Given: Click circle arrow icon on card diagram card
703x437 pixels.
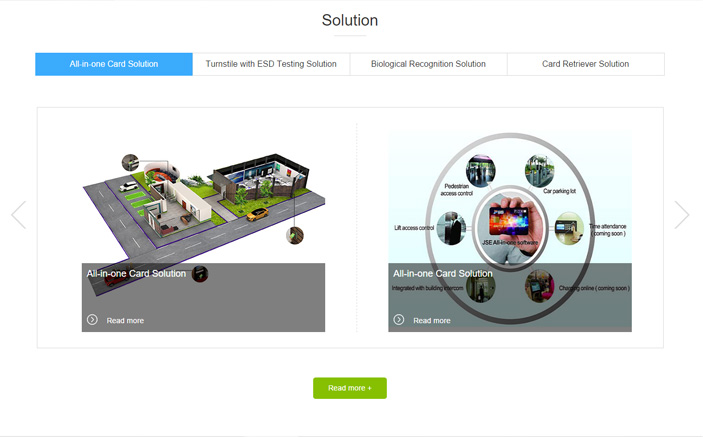Looking at the screenshot, I should 399,320.
